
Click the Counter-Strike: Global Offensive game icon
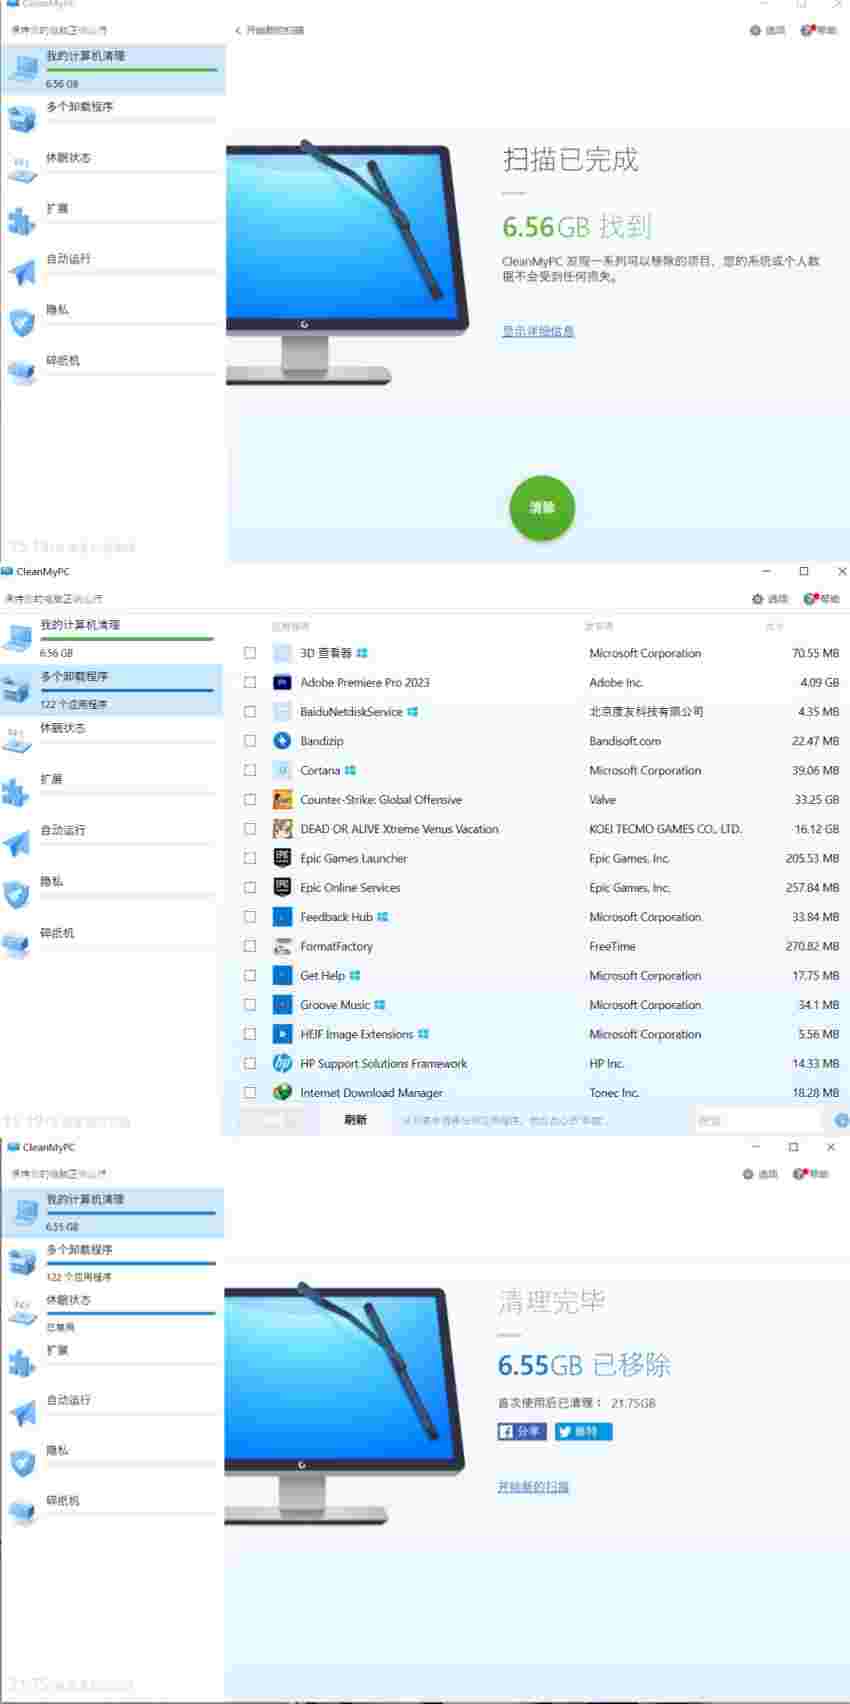[282, 800]
